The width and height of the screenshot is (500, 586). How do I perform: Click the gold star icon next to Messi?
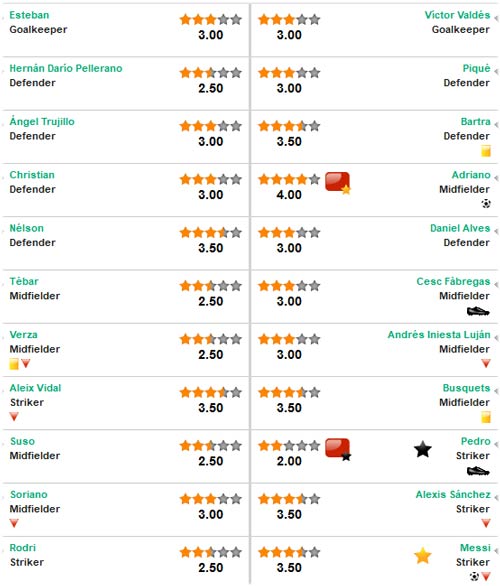coord(423,555)
